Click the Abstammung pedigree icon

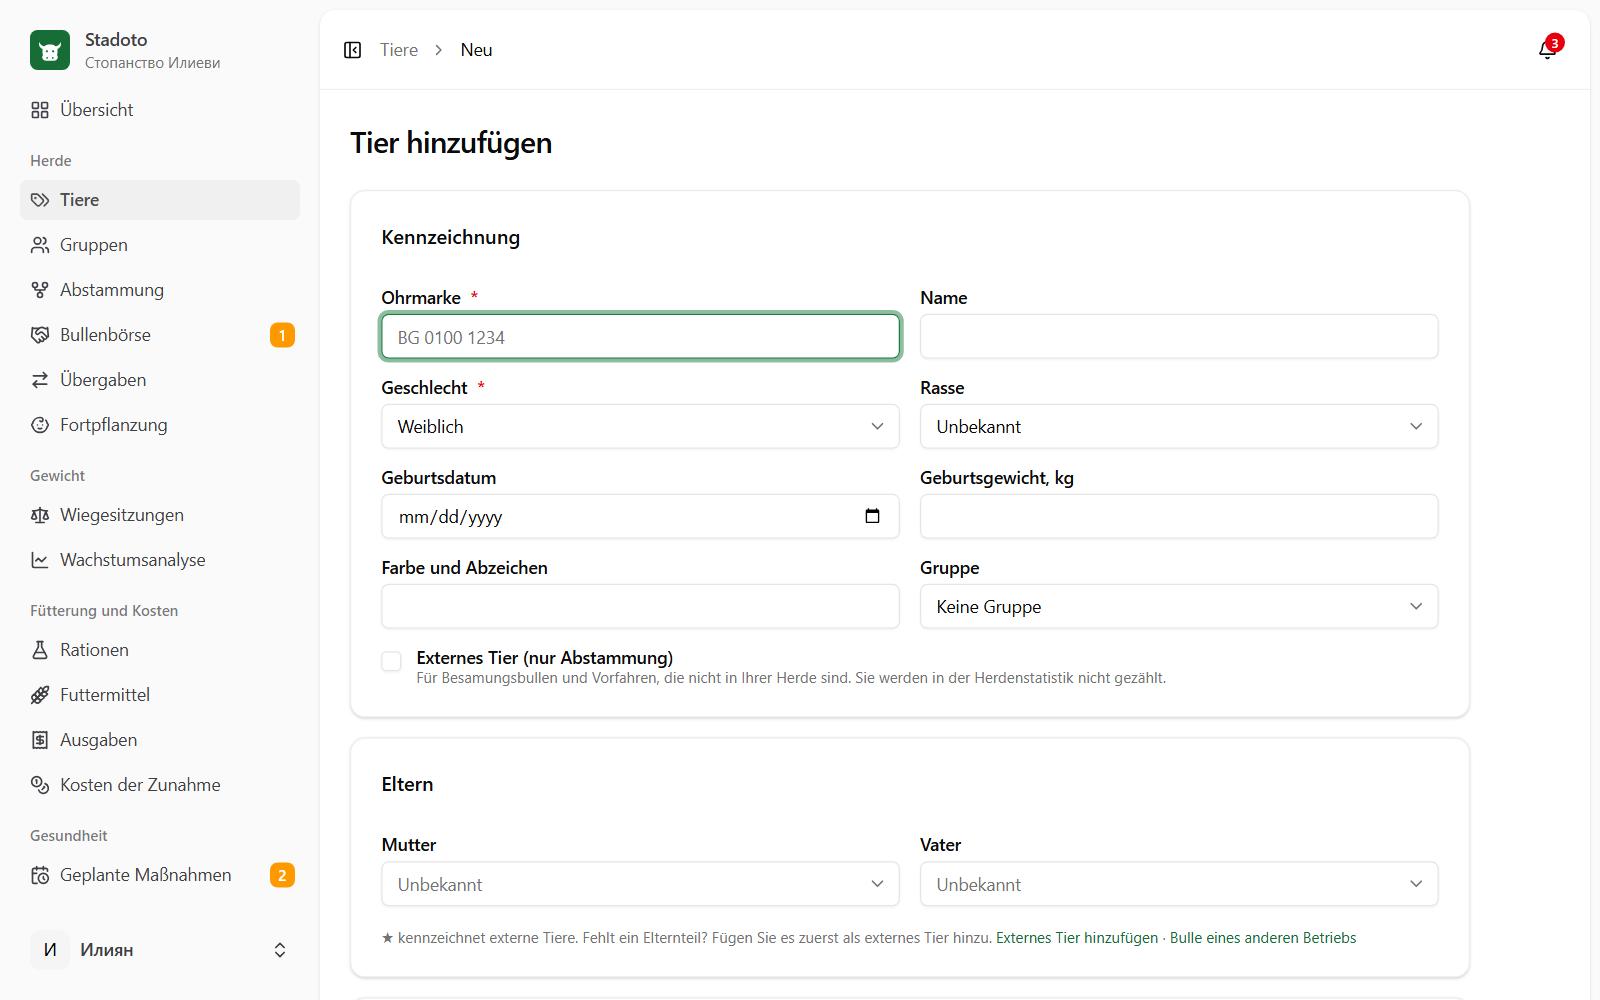coord(40,290)
